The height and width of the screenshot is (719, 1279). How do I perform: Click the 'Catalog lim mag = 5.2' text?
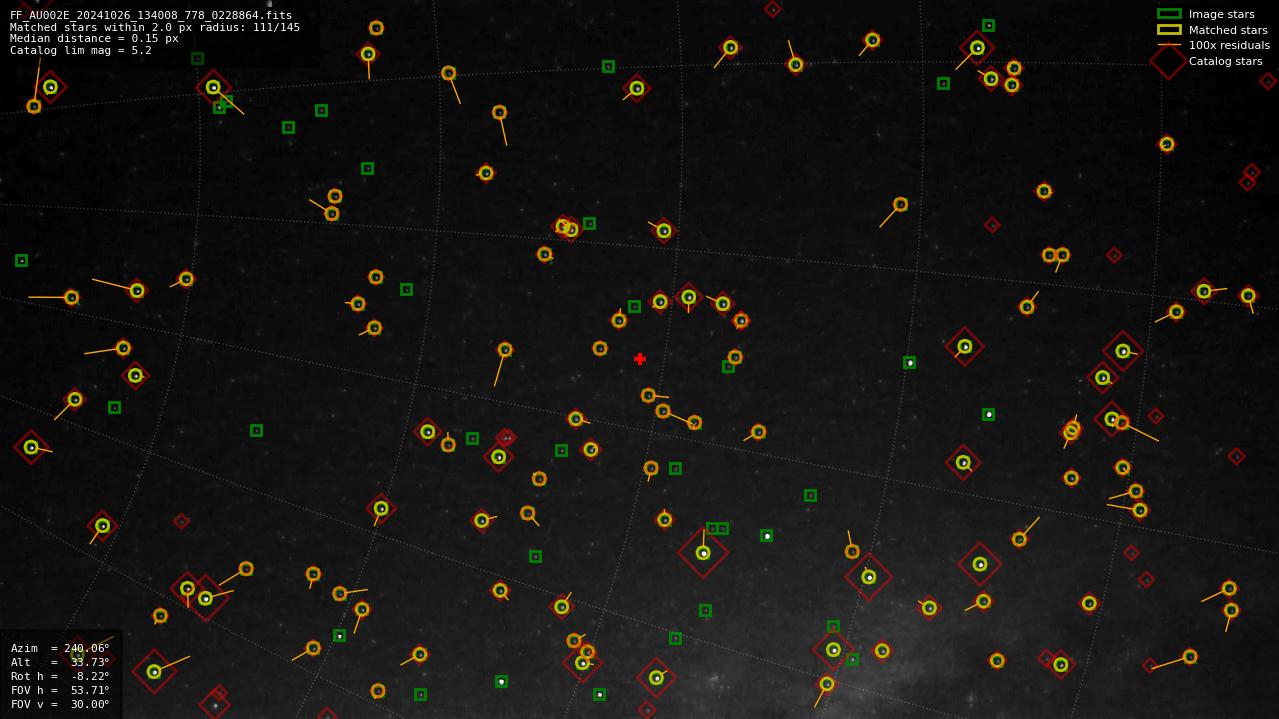click(x=81, y=50)
